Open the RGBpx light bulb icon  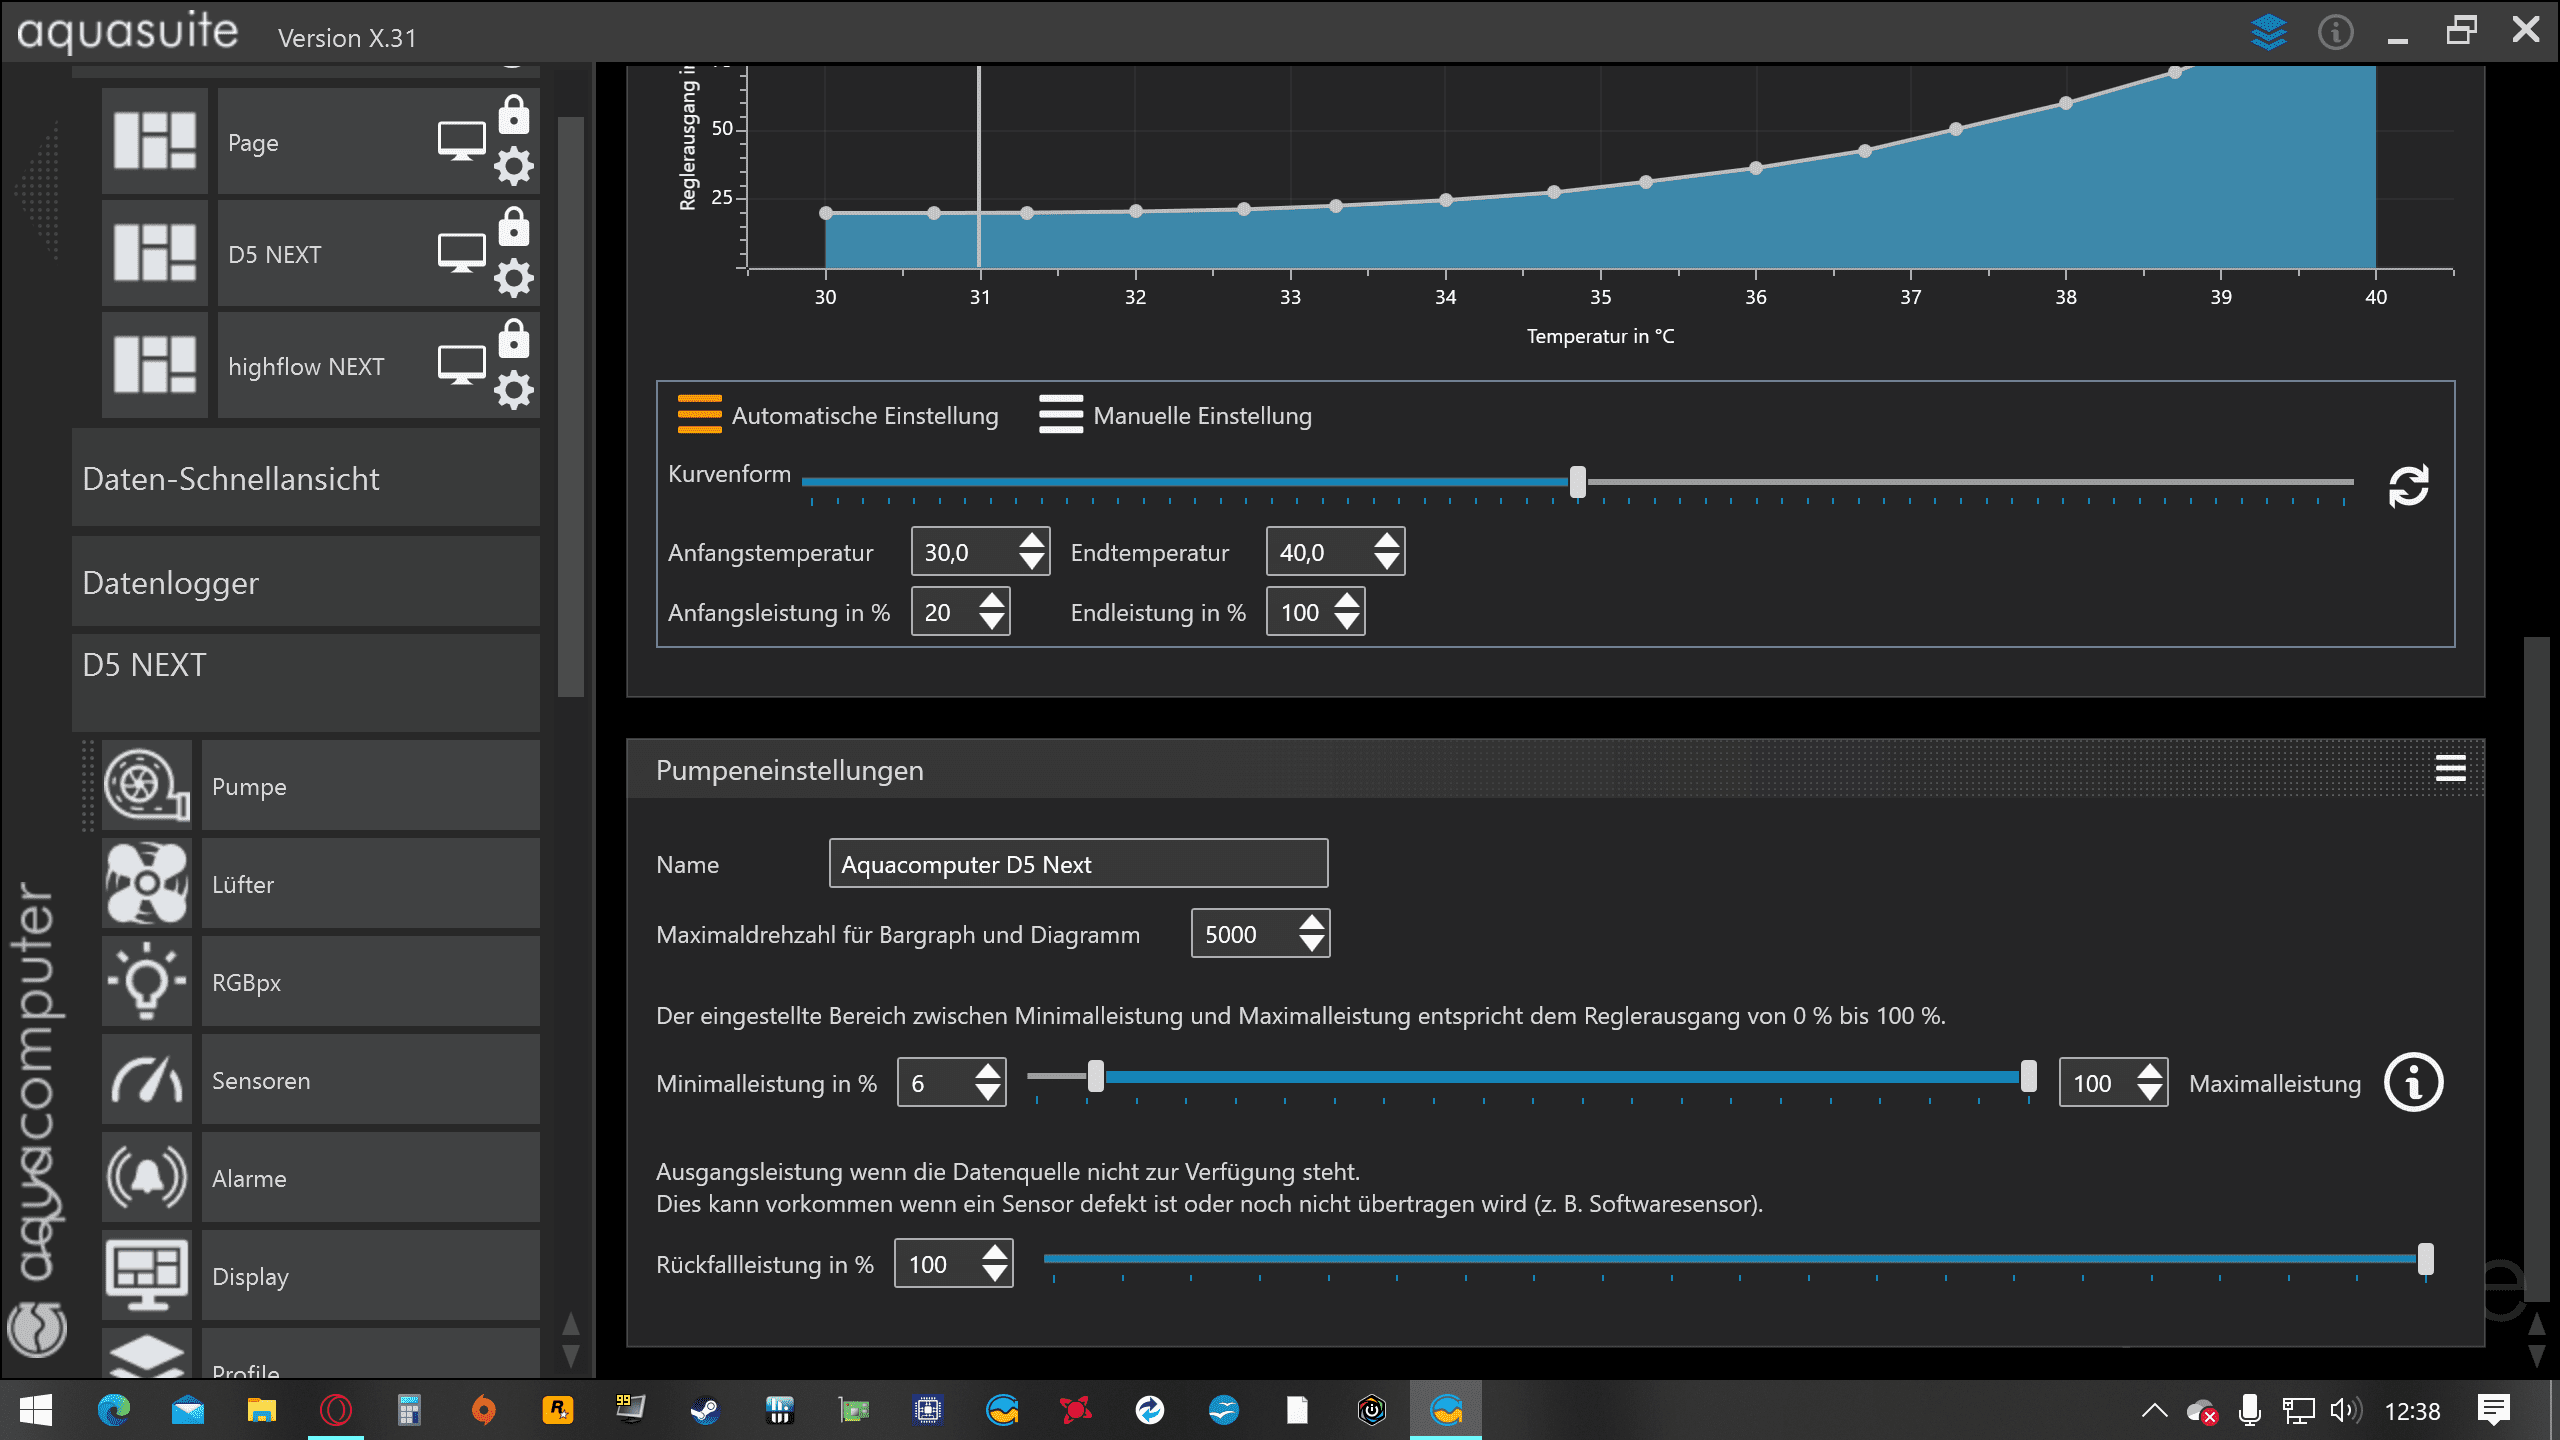click(147, 982)
